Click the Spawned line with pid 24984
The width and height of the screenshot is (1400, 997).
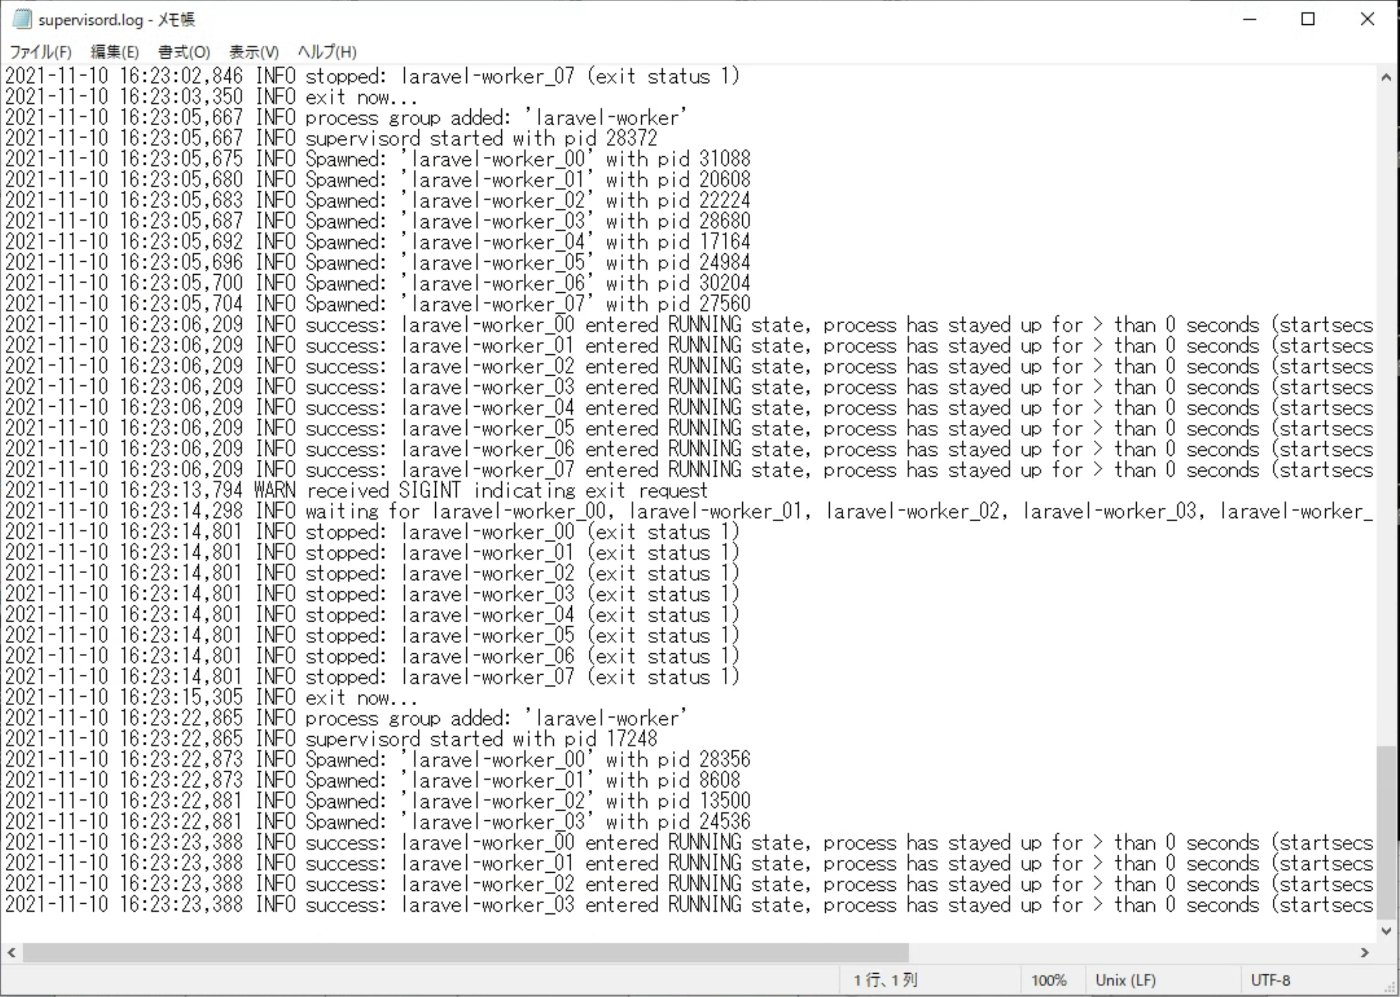click(378, 263)
